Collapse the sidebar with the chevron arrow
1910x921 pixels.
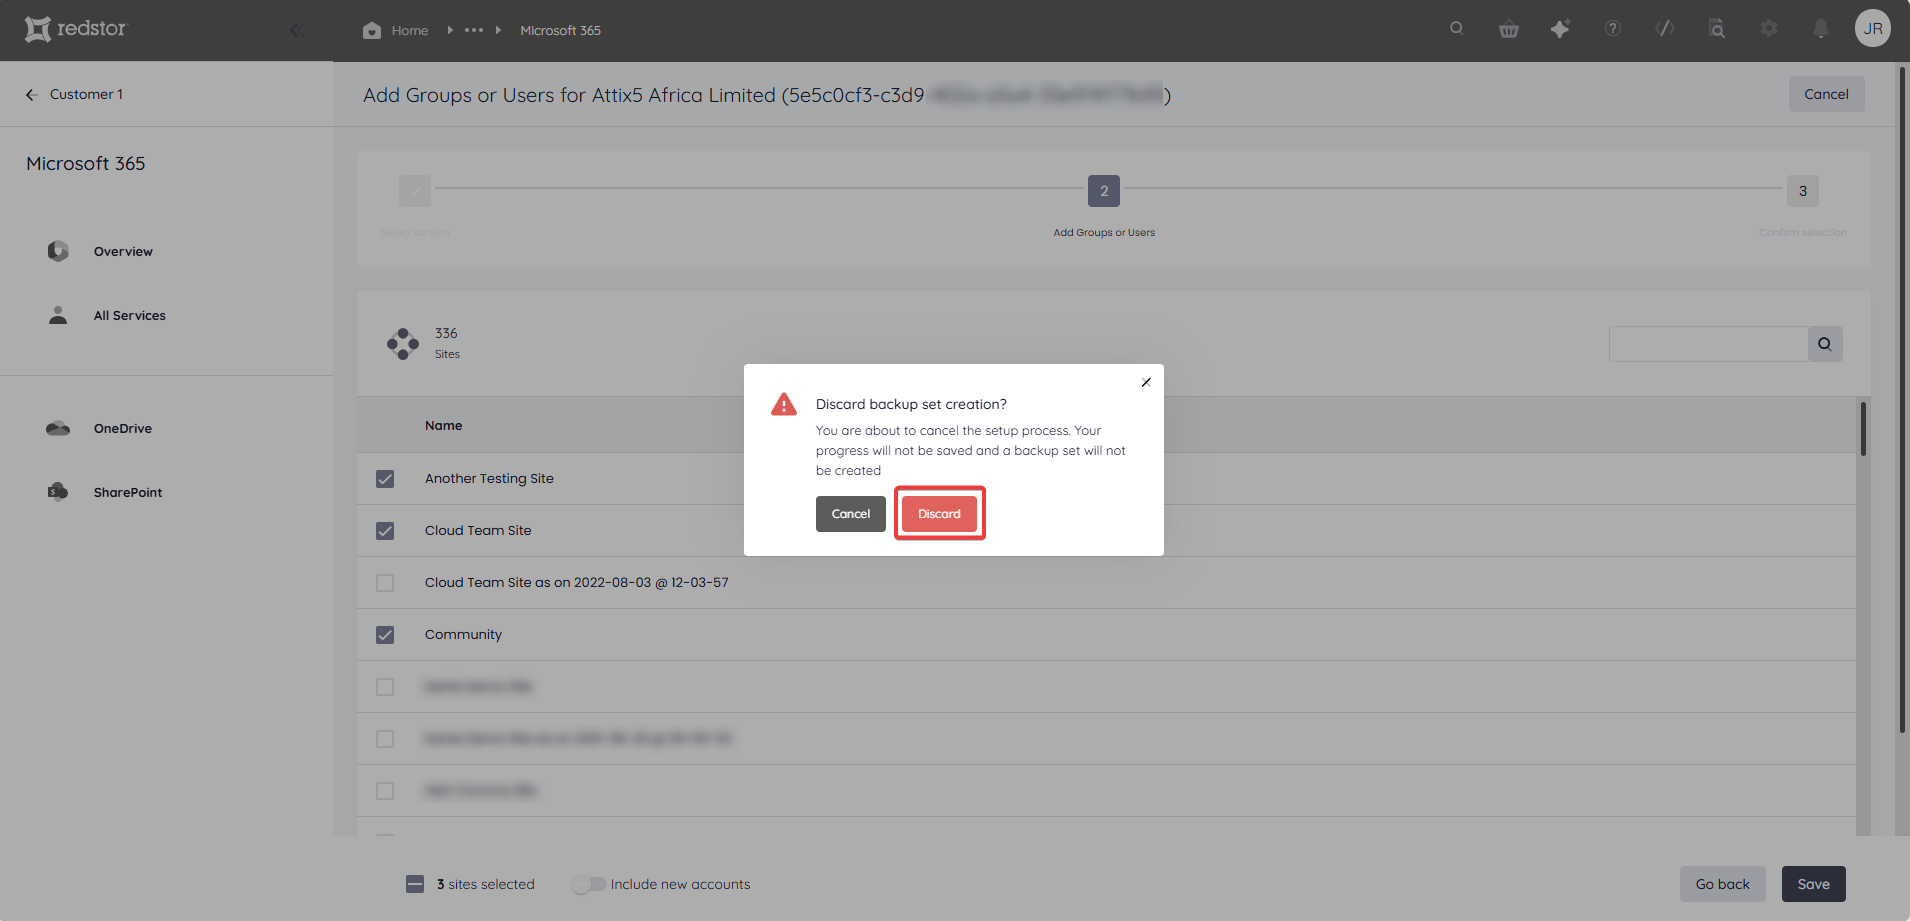(x=295, y=30)
